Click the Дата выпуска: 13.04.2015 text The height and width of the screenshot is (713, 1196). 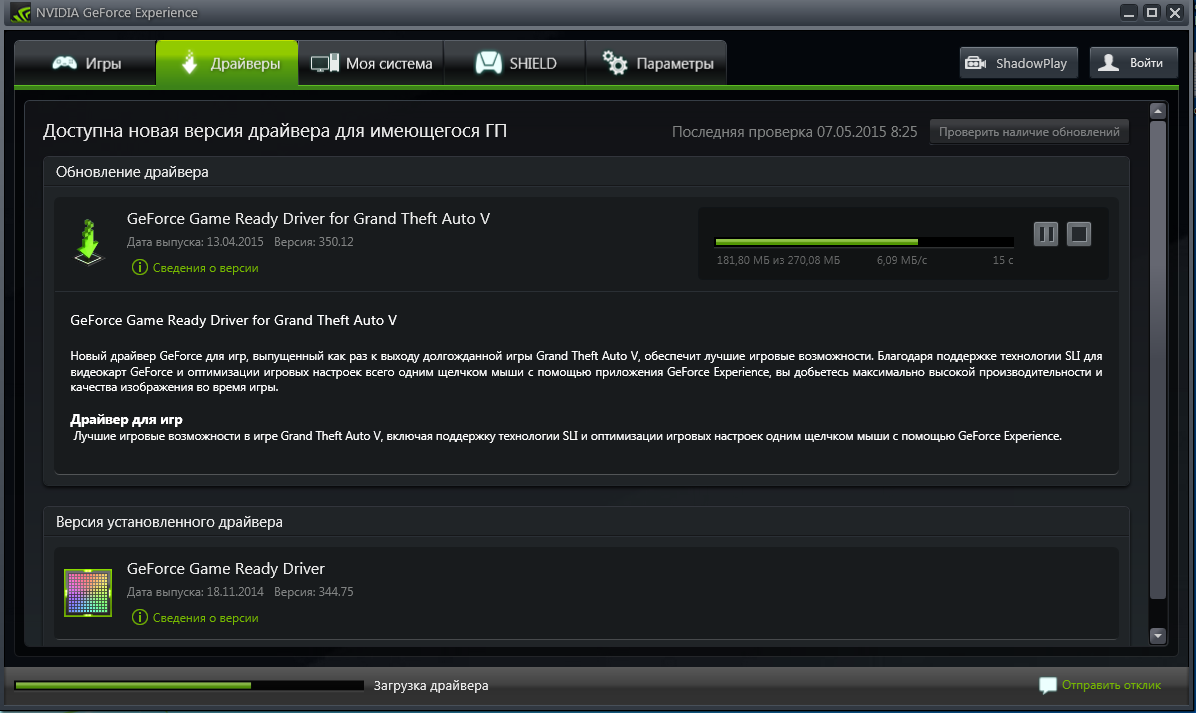pos(195,242)
